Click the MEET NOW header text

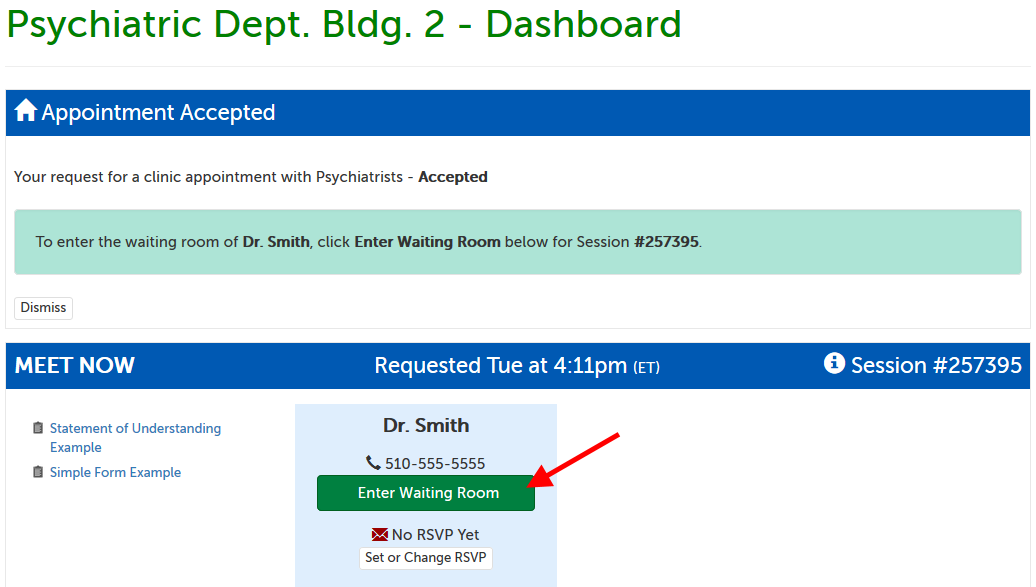(75, 365)
